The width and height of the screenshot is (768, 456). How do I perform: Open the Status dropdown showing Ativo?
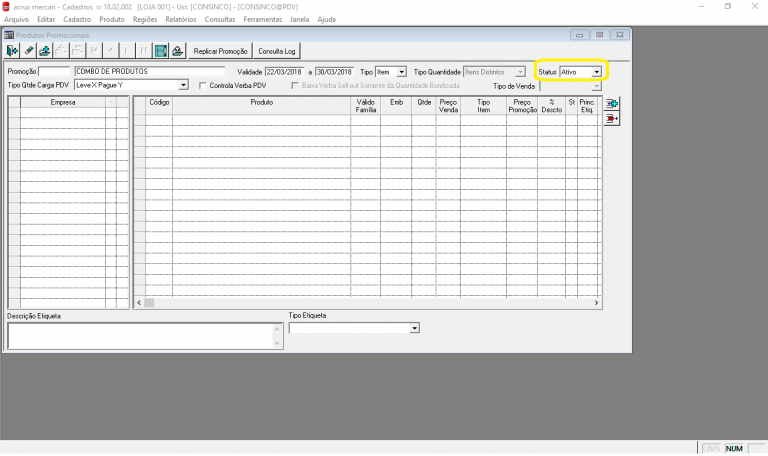tap(596, 72)
